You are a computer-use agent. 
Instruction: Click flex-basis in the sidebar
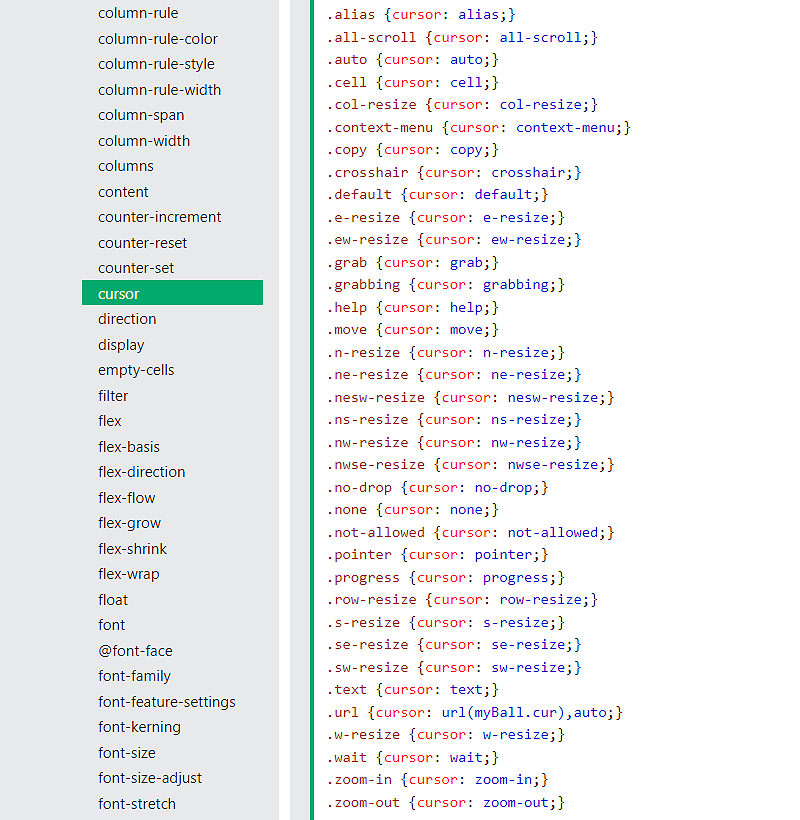click(129, 447)
